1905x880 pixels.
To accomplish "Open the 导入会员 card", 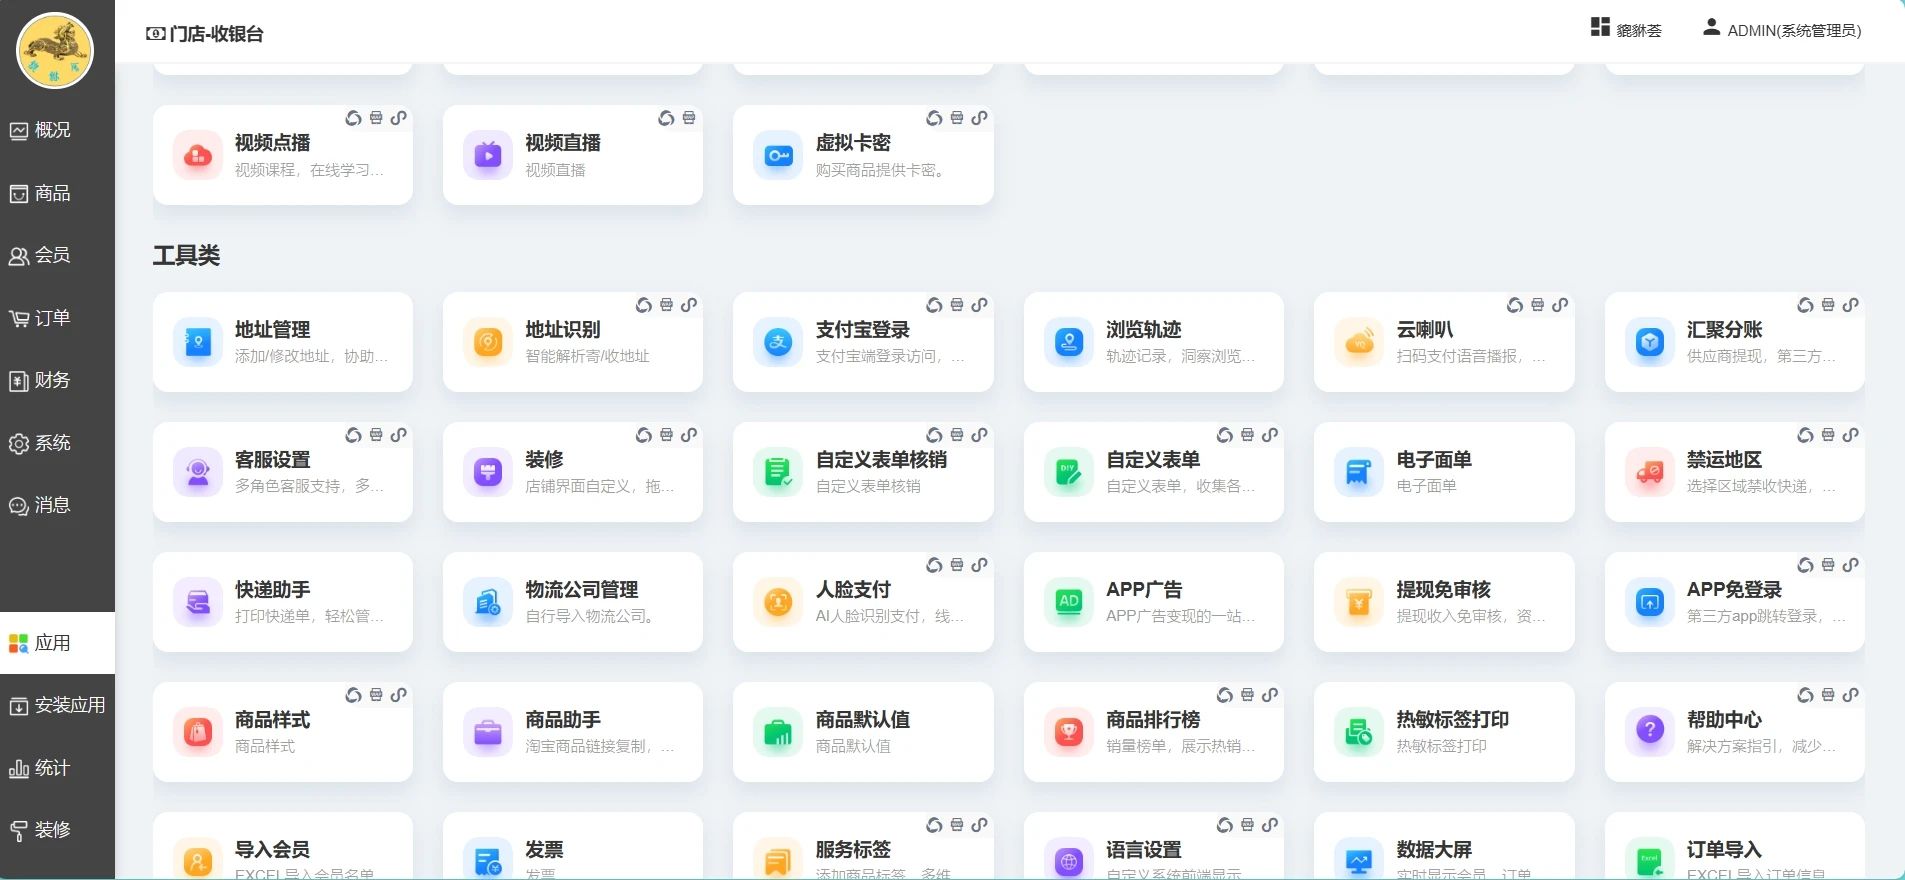I will tap(283, 846).
